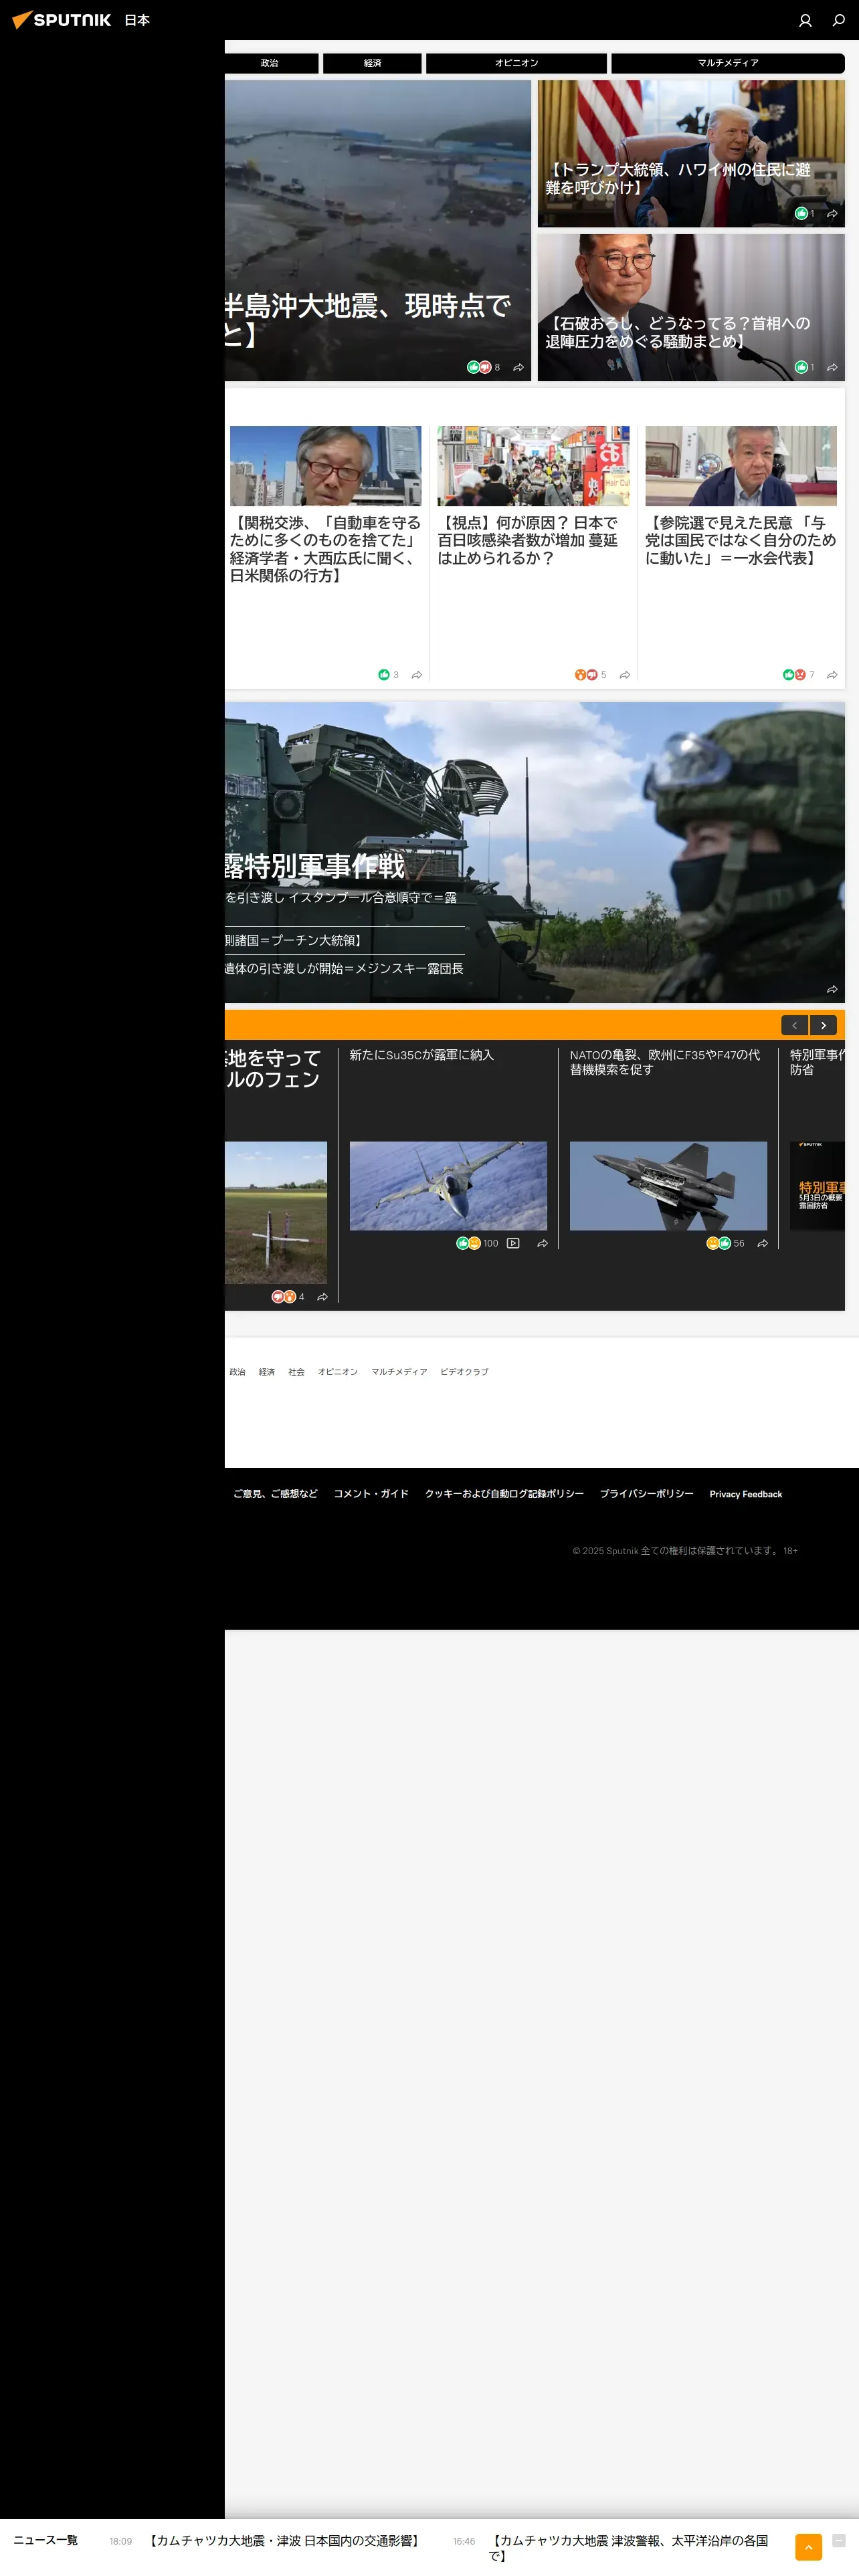Open footer 社会 category link
The height and width of the screenshot is (2576, 859).
(296, 1372)
